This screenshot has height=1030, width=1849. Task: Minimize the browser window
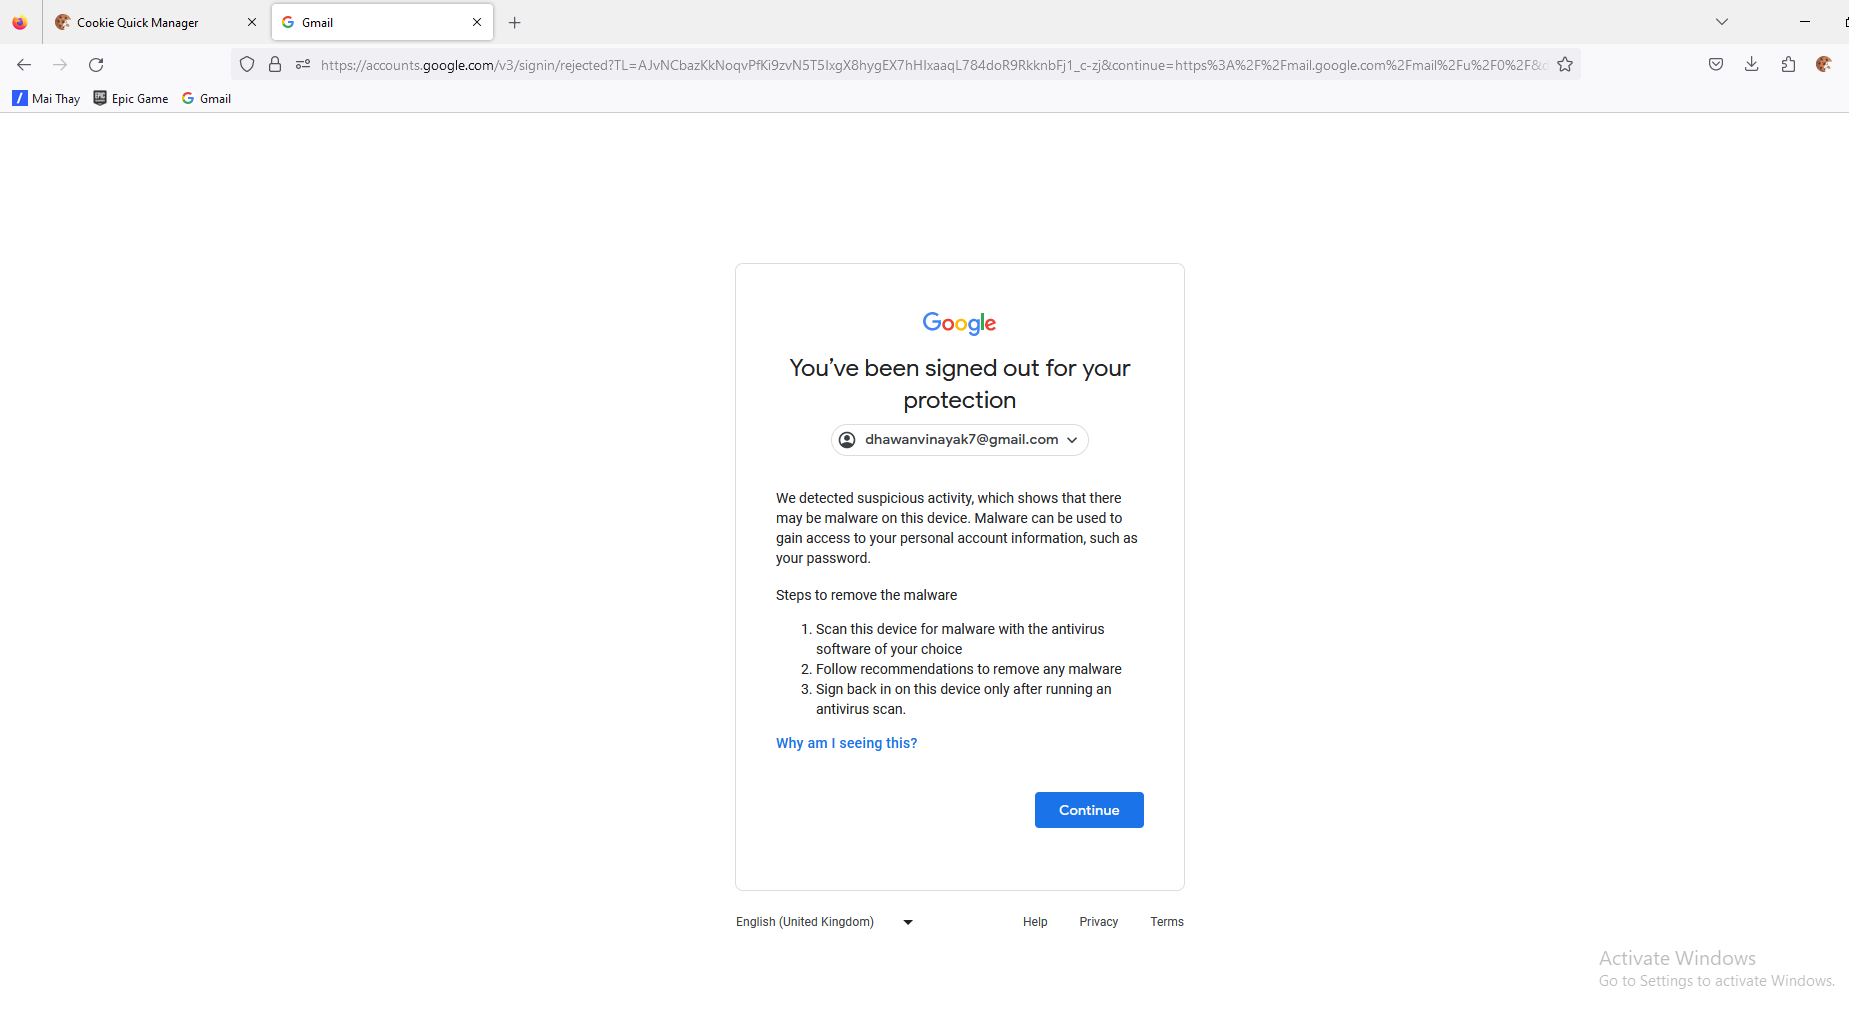click(x=1805, y=22)
